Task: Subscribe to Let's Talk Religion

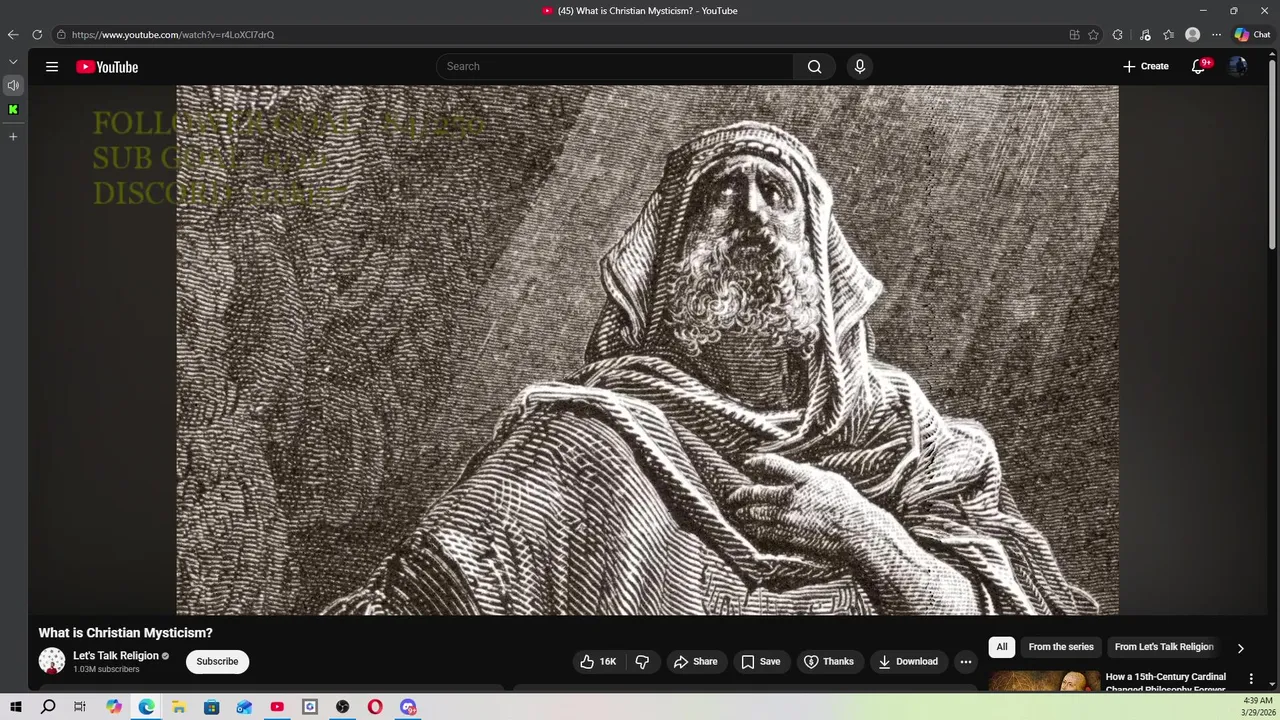Action: point(217,661)
